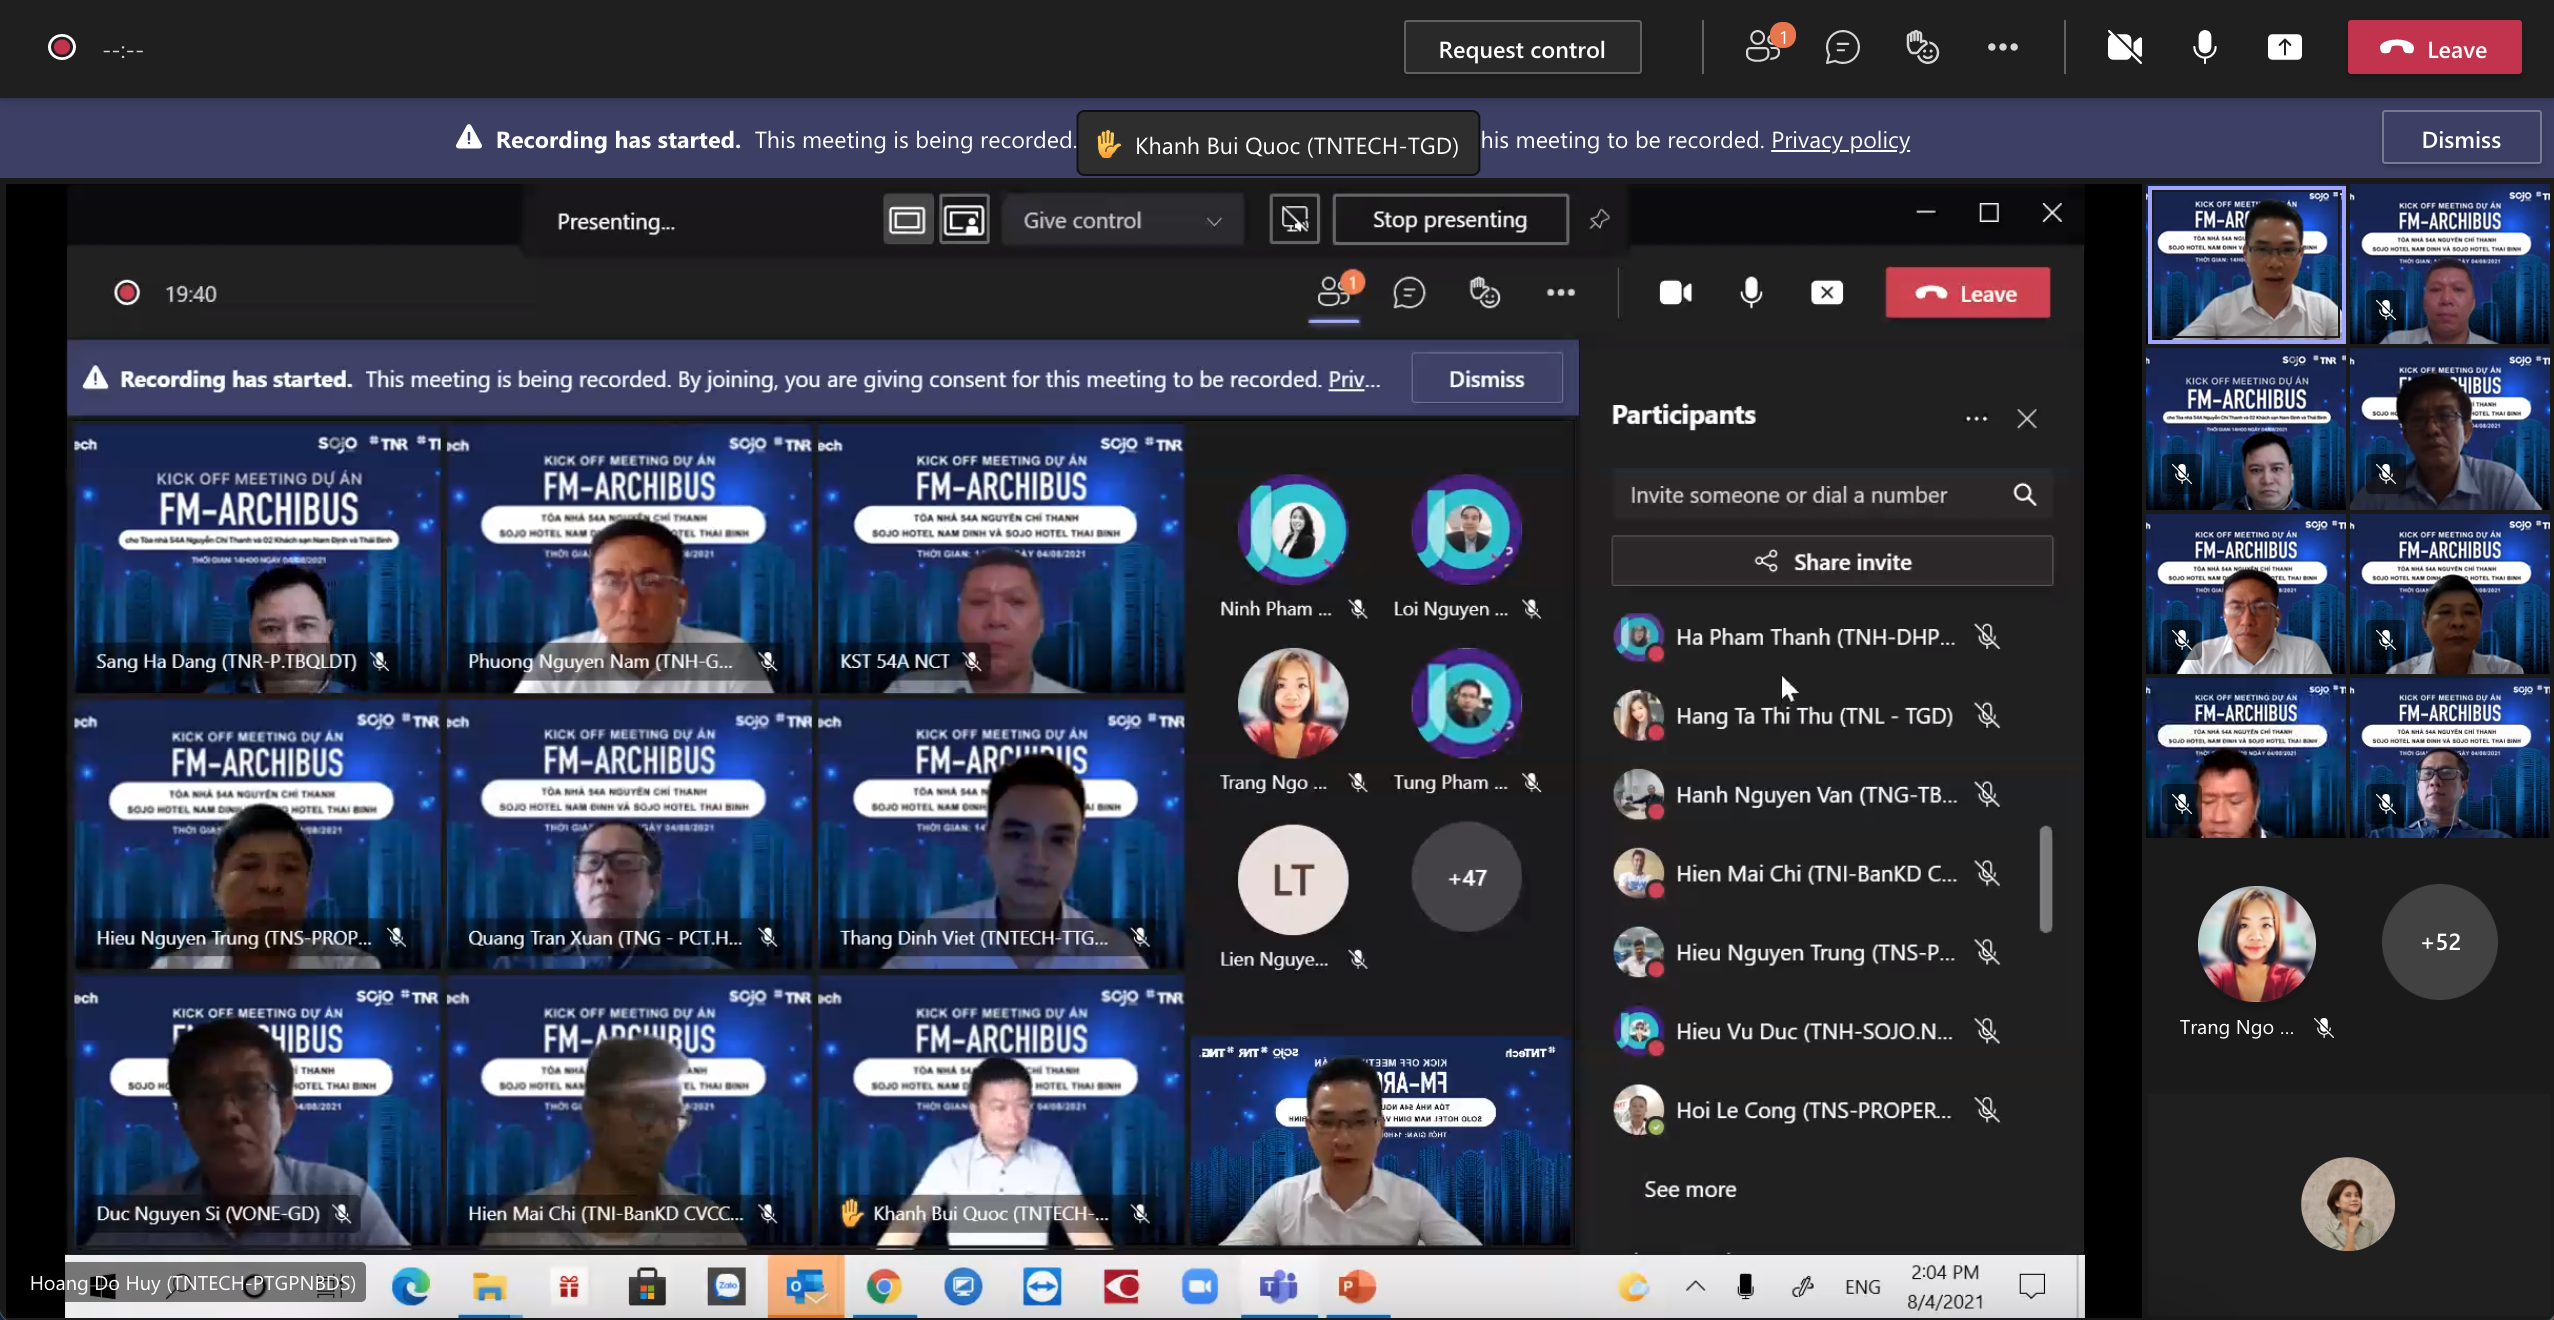Open the chat icon in top toolbar
Image resolution: width=2554 pixels, height=1320 pixels.
(x=1842, y=48)
